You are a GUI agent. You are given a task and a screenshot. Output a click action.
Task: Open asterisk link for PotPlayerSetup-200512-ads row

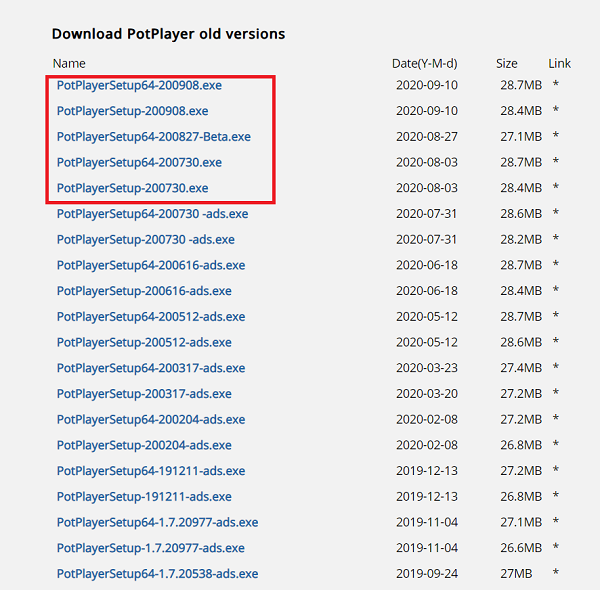[x=556, y=341]
